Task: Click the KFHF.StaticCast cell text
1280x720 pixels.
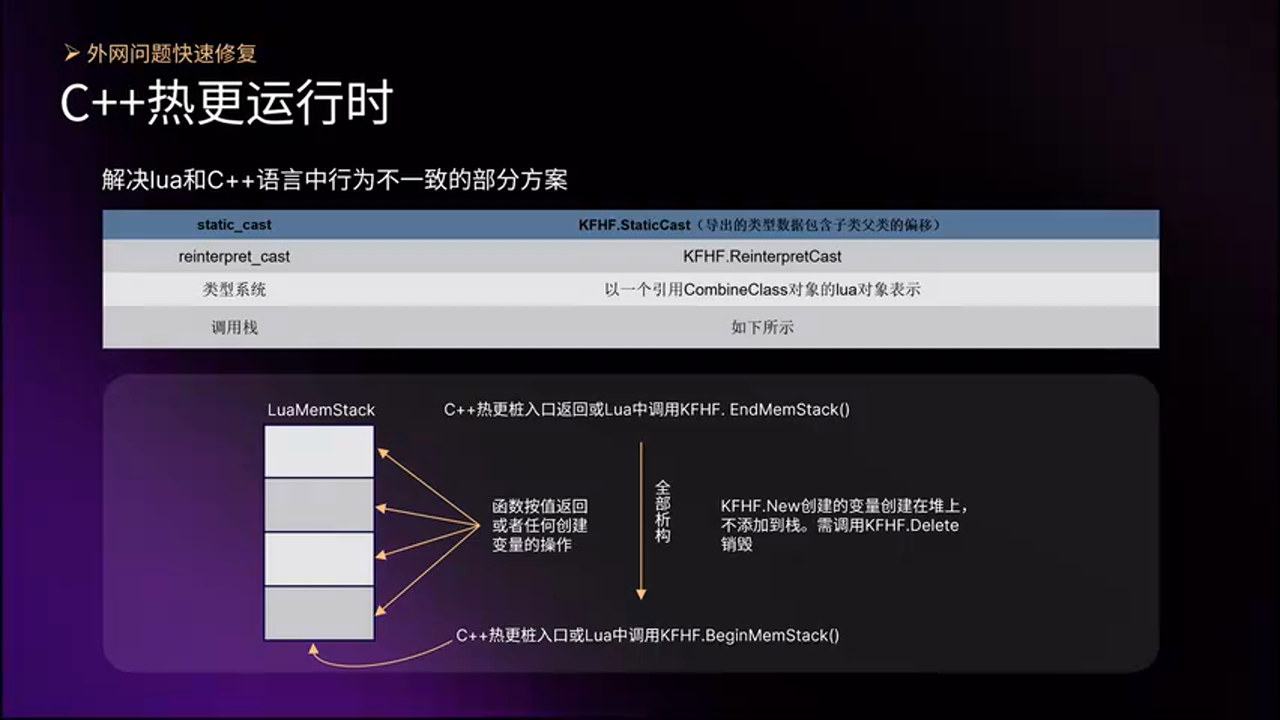Action: pyautogui.click(x=762, y=225)
